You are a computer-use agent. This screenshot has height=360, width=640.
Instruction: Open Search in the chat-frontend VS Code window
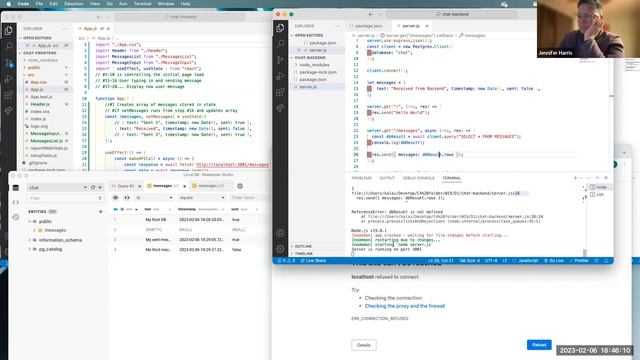pos(9,47)
